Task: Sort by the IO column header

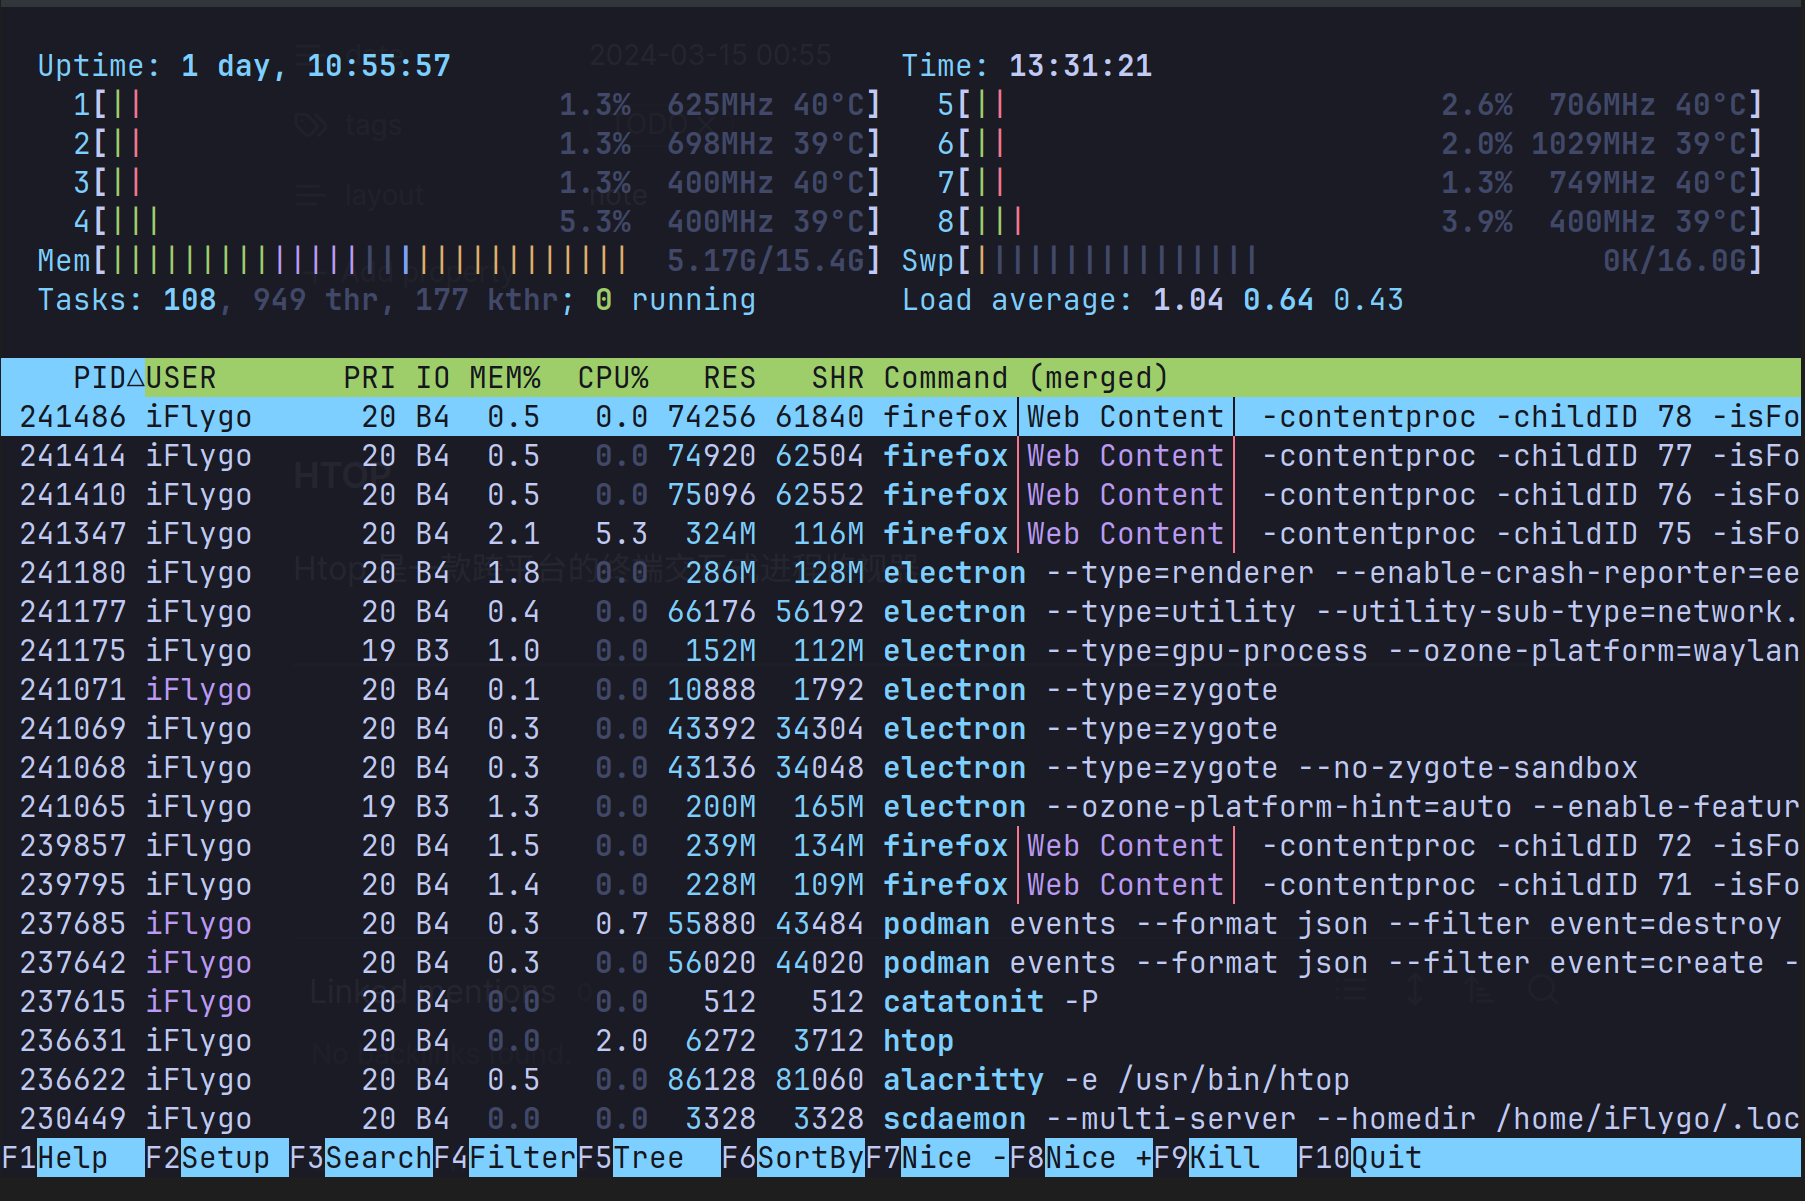Action: click(432, 378)
